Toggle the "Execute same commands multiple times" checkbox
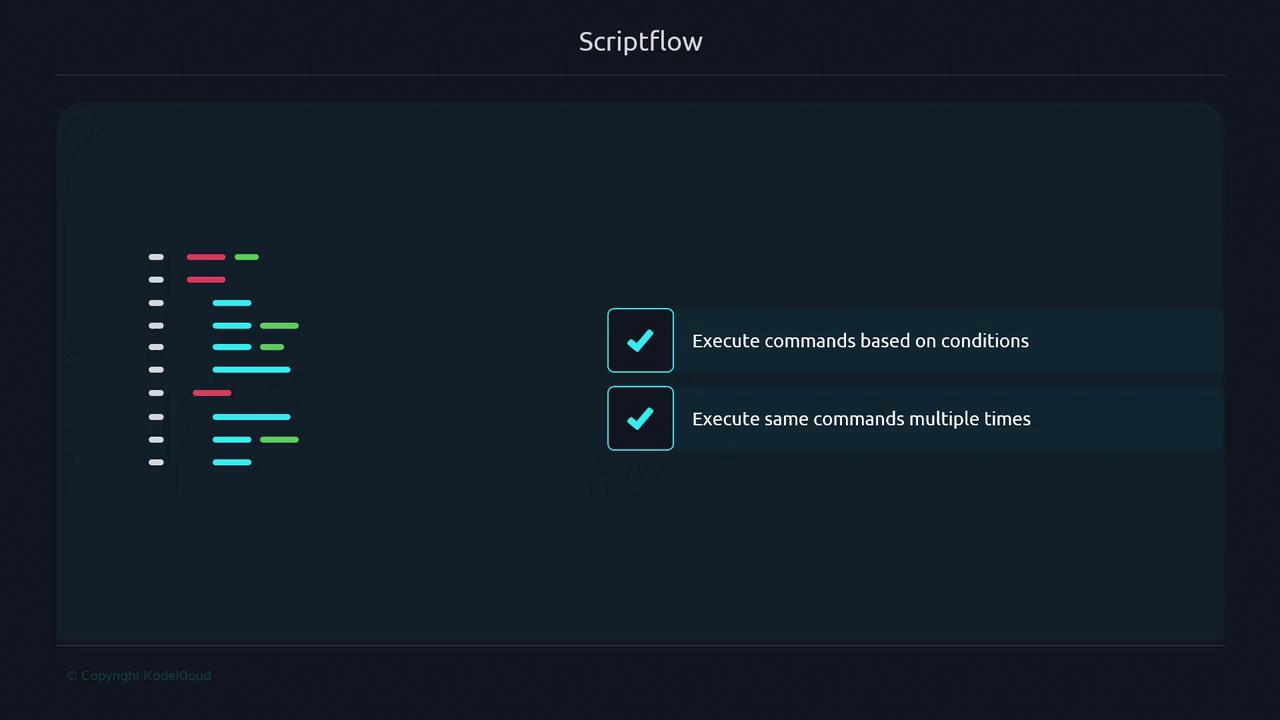 click(x=640, y=419)
